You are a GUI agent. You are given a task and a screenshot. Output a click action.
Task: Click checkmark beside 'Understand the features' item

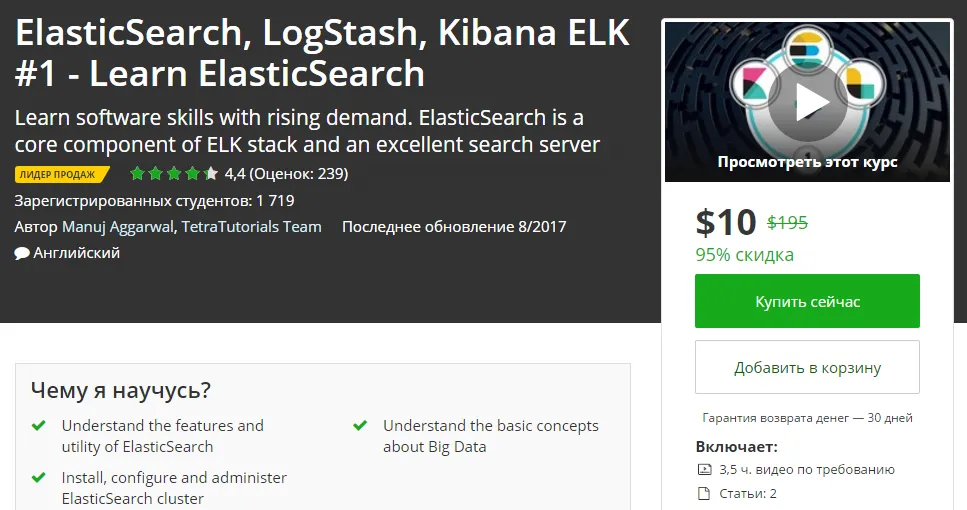39,426
